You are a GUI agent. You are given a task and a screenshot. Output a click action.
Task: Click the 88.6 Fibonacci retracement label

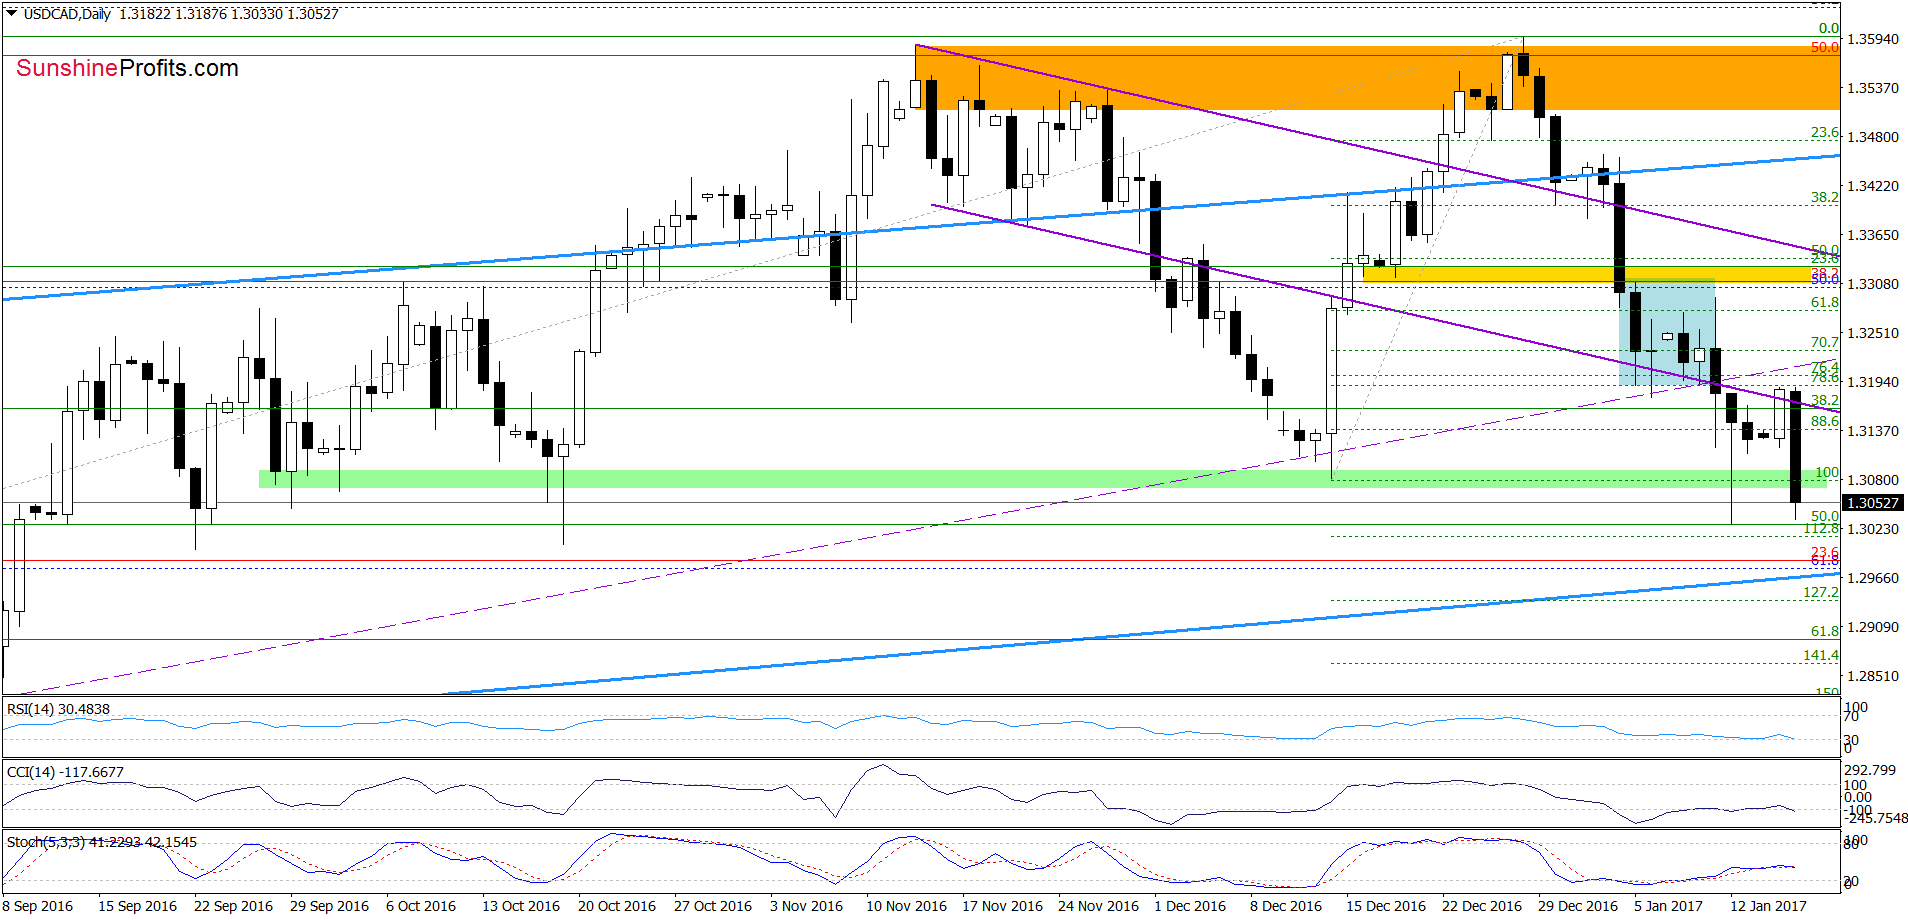click(x=1825, y=421)
